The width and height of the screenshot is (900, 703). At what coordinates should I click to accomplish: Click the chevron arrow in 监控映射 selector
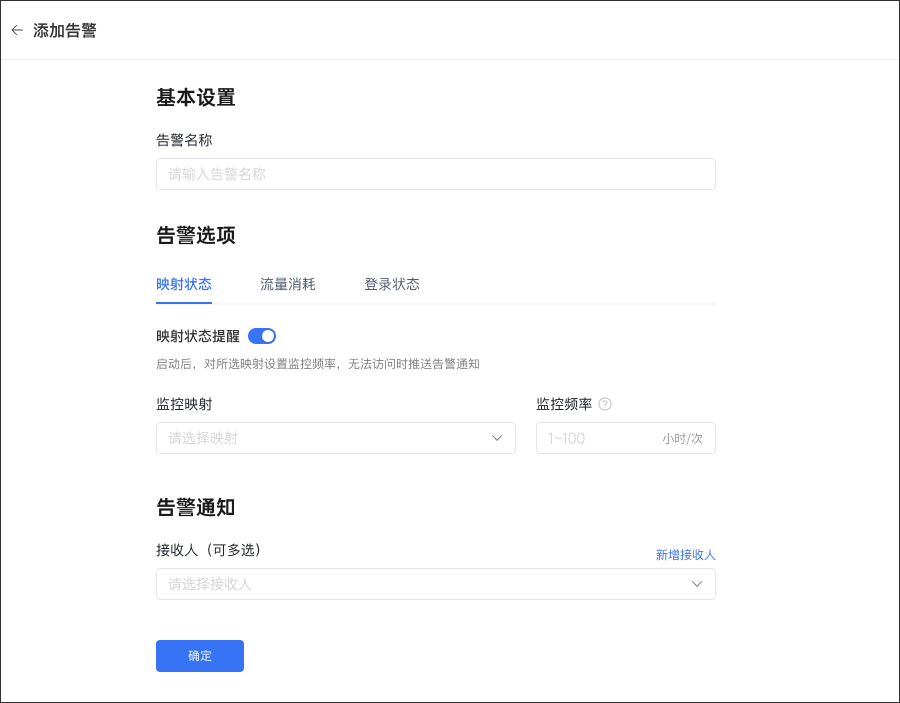pyautogui.click(x=497, y=438)
